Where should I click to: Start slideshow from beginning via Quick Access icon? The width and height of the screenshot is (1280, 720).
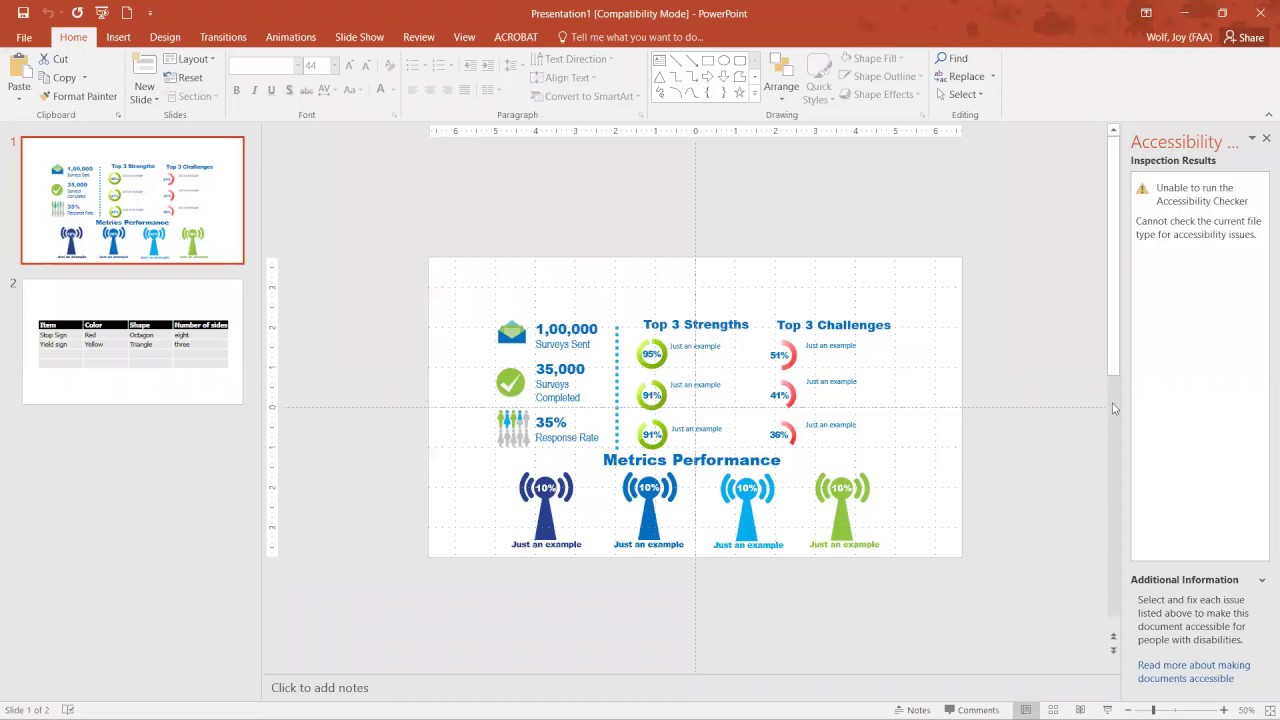[101, 13]
